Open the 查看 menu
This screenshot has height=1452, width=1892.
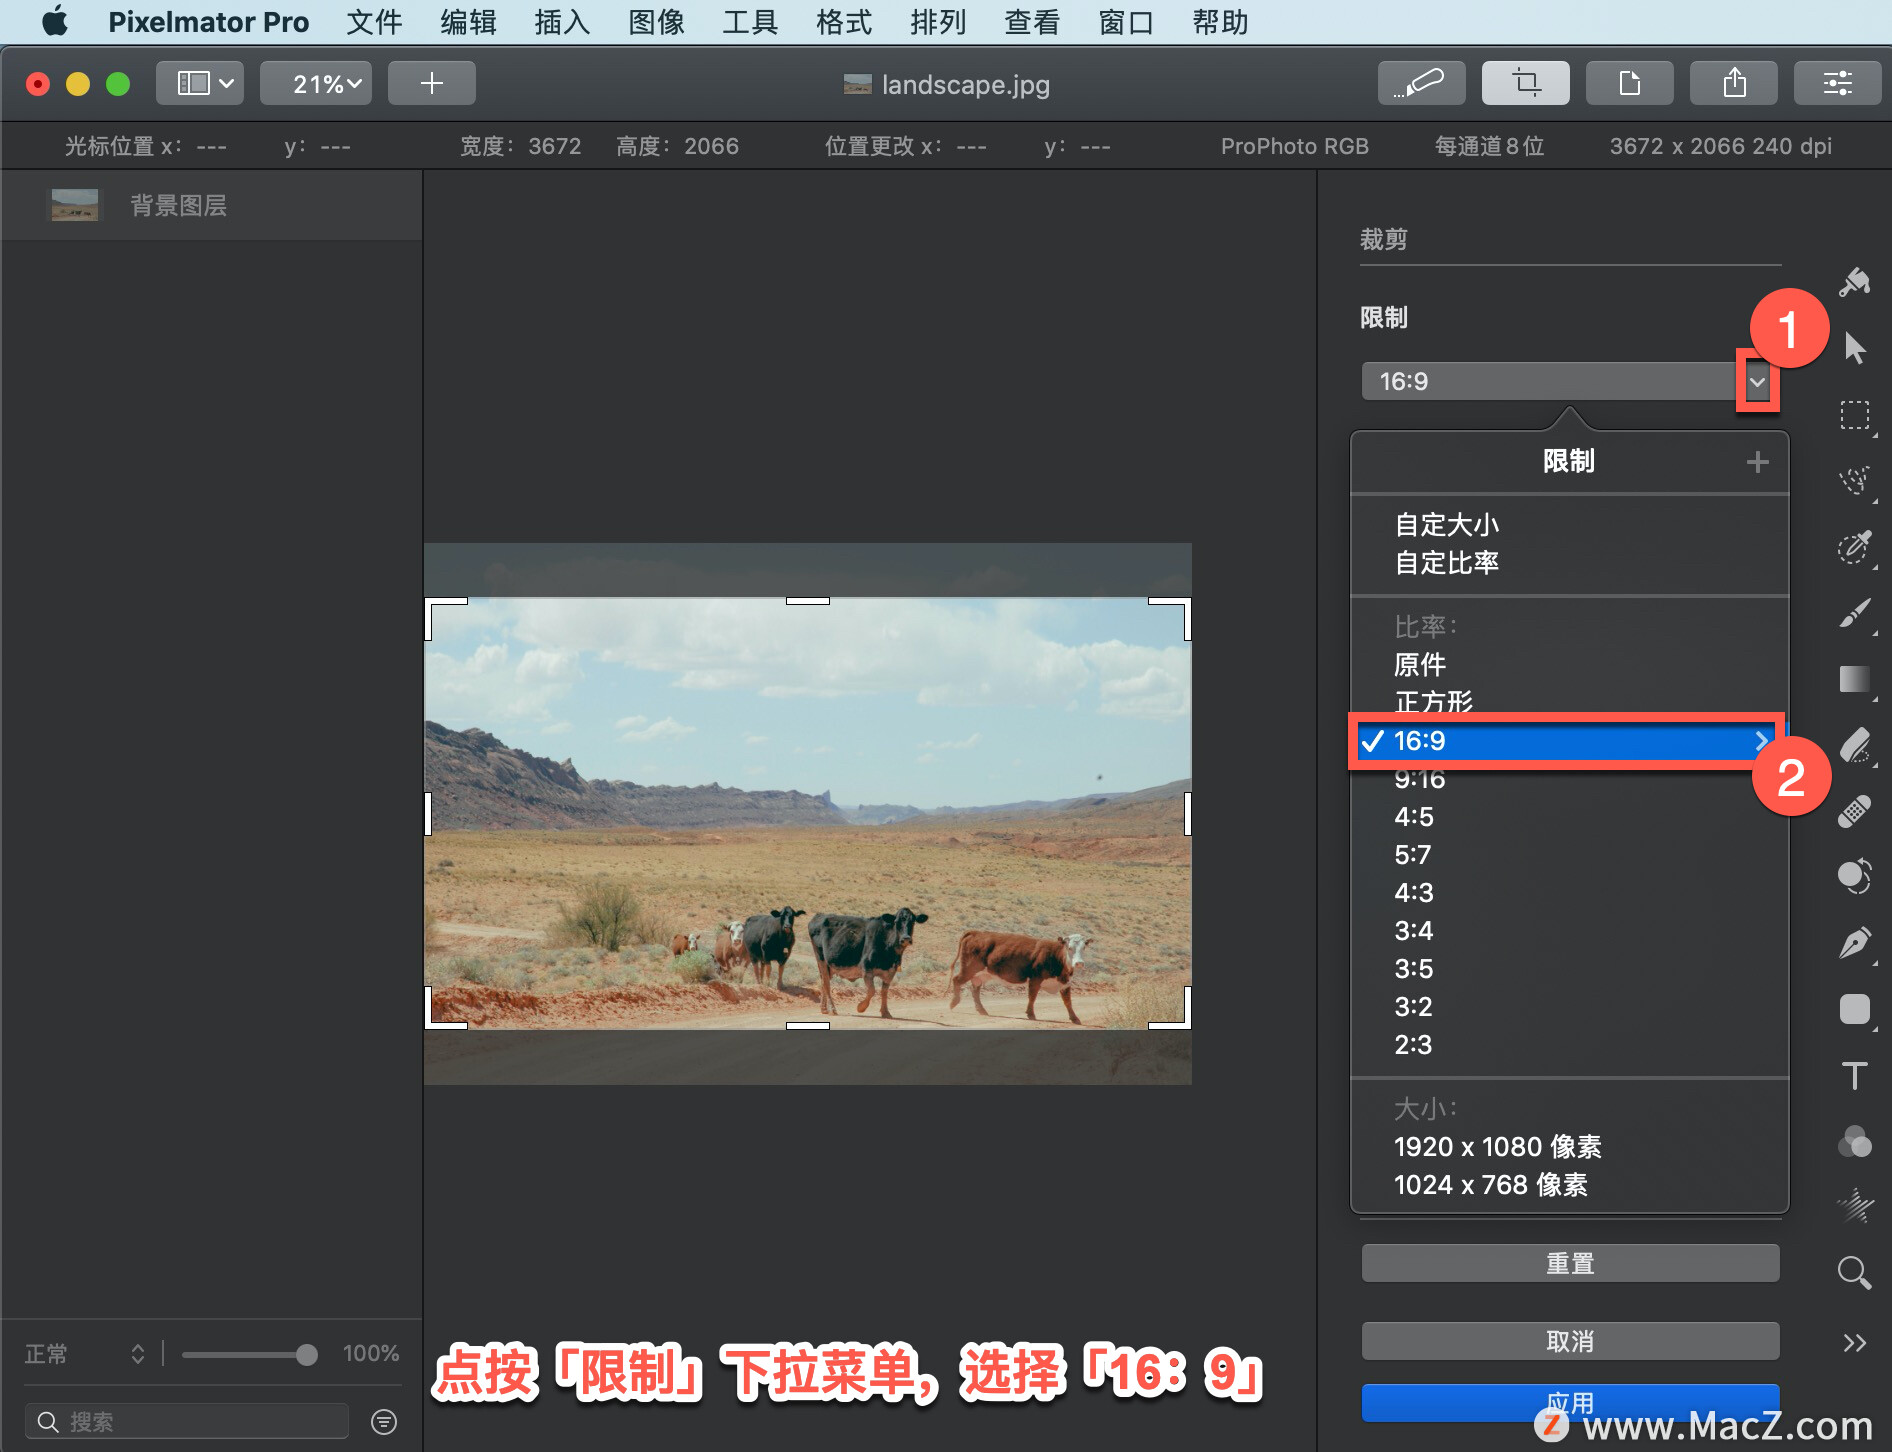coord(1032,22)
